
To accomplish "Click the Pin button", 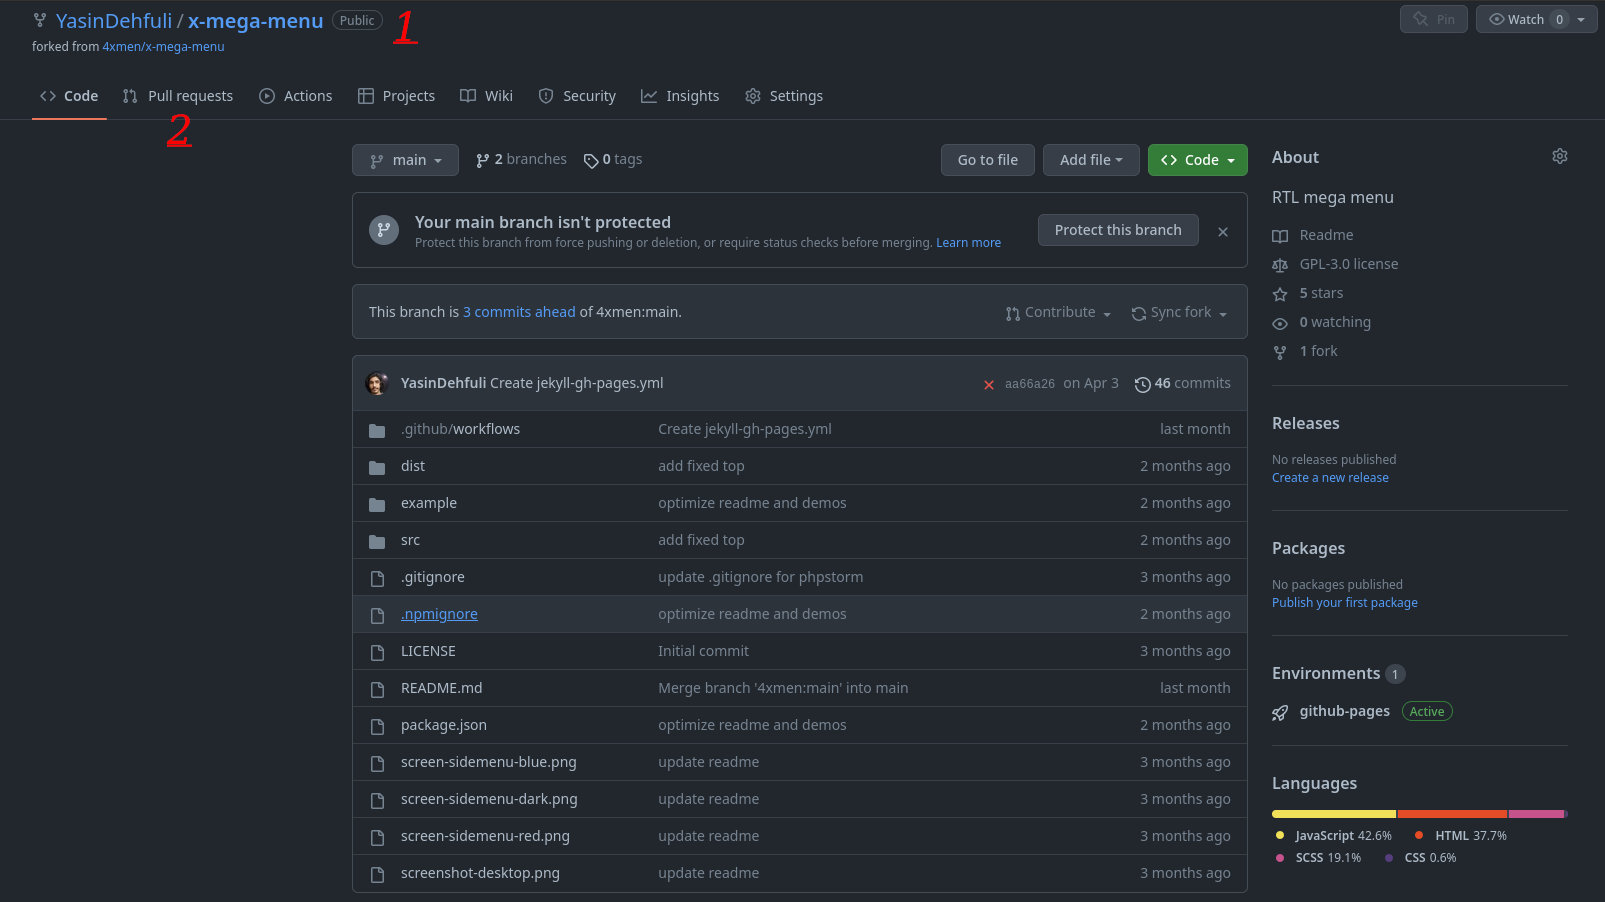I will (x=1434, y=19).
